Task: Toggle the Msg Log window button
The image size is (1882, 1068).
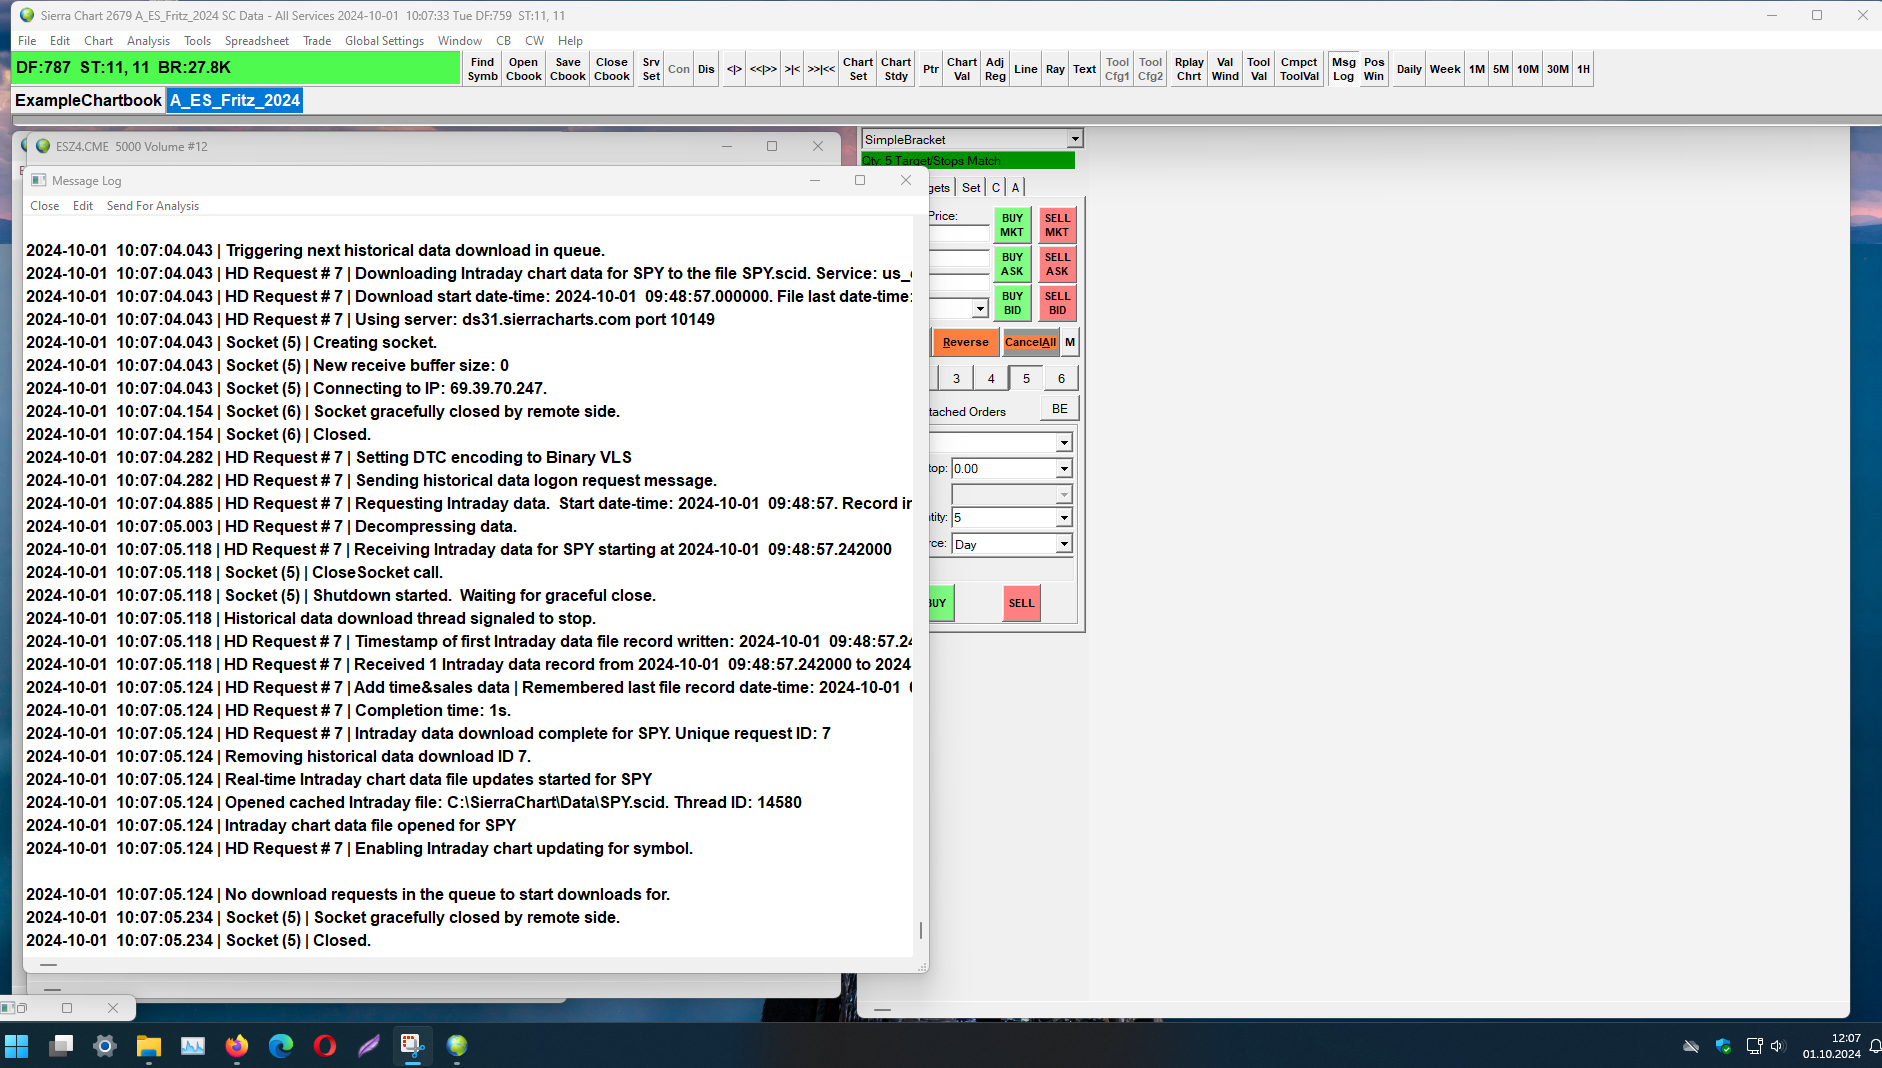Action: pos(1343,69)
